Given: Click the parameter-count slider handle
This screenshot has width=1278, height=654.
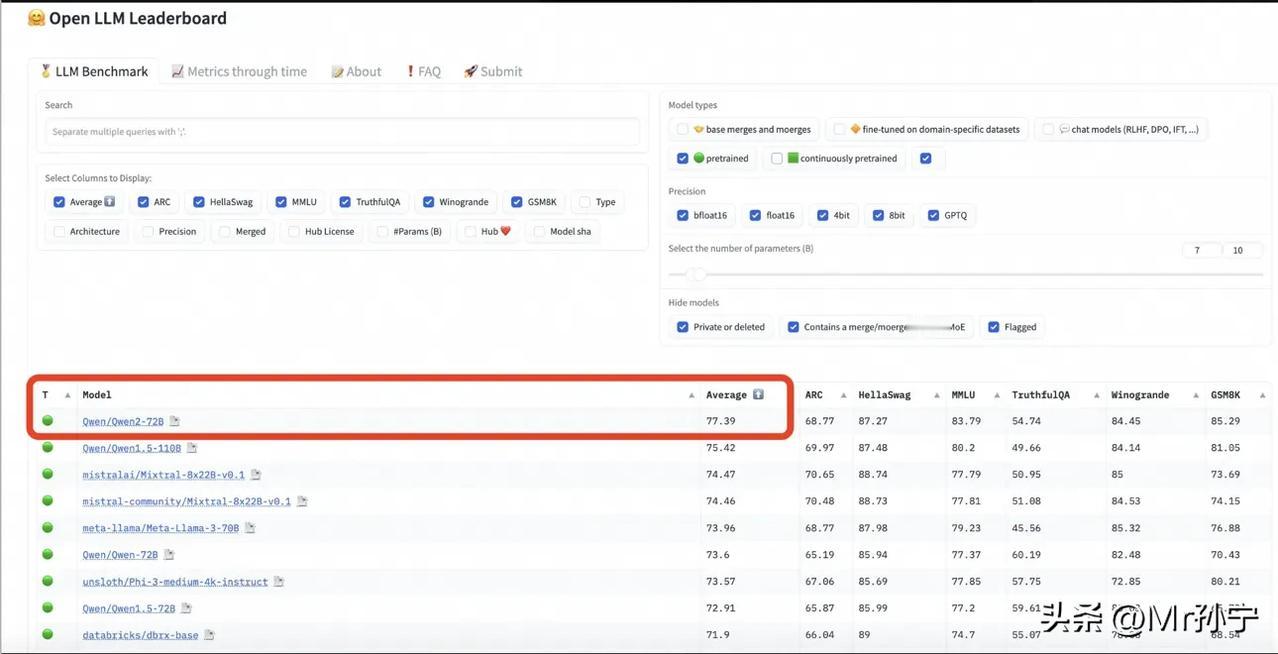Looking at the screenshot, I should pyautogui.click(x=699, y=274).
